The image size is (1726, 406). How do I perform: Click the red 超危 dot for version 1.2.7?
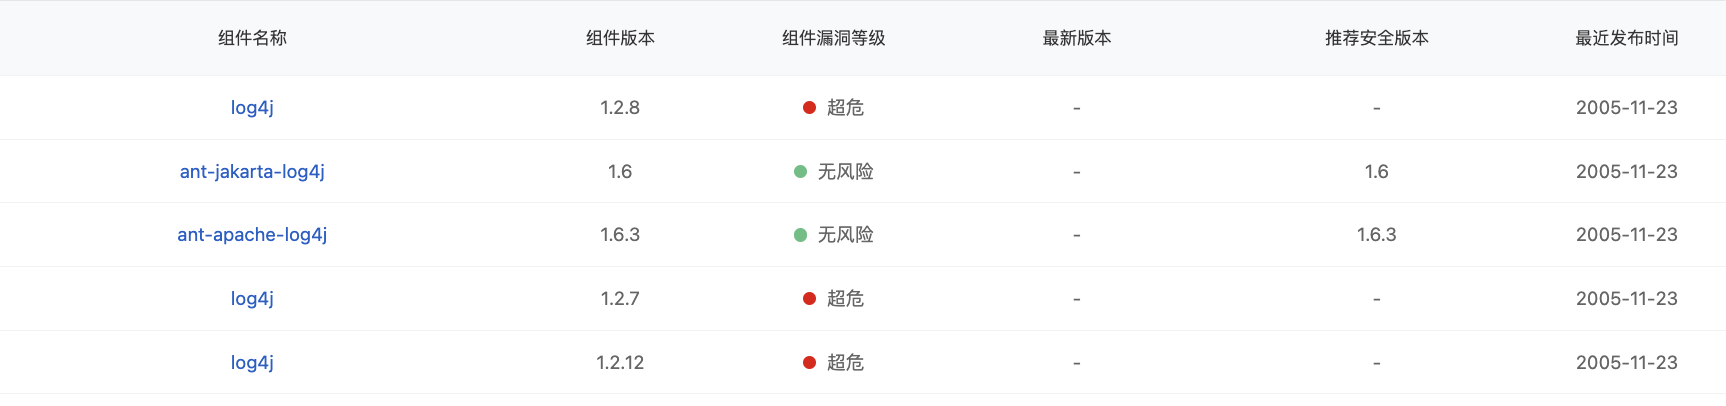coord(810,299)
